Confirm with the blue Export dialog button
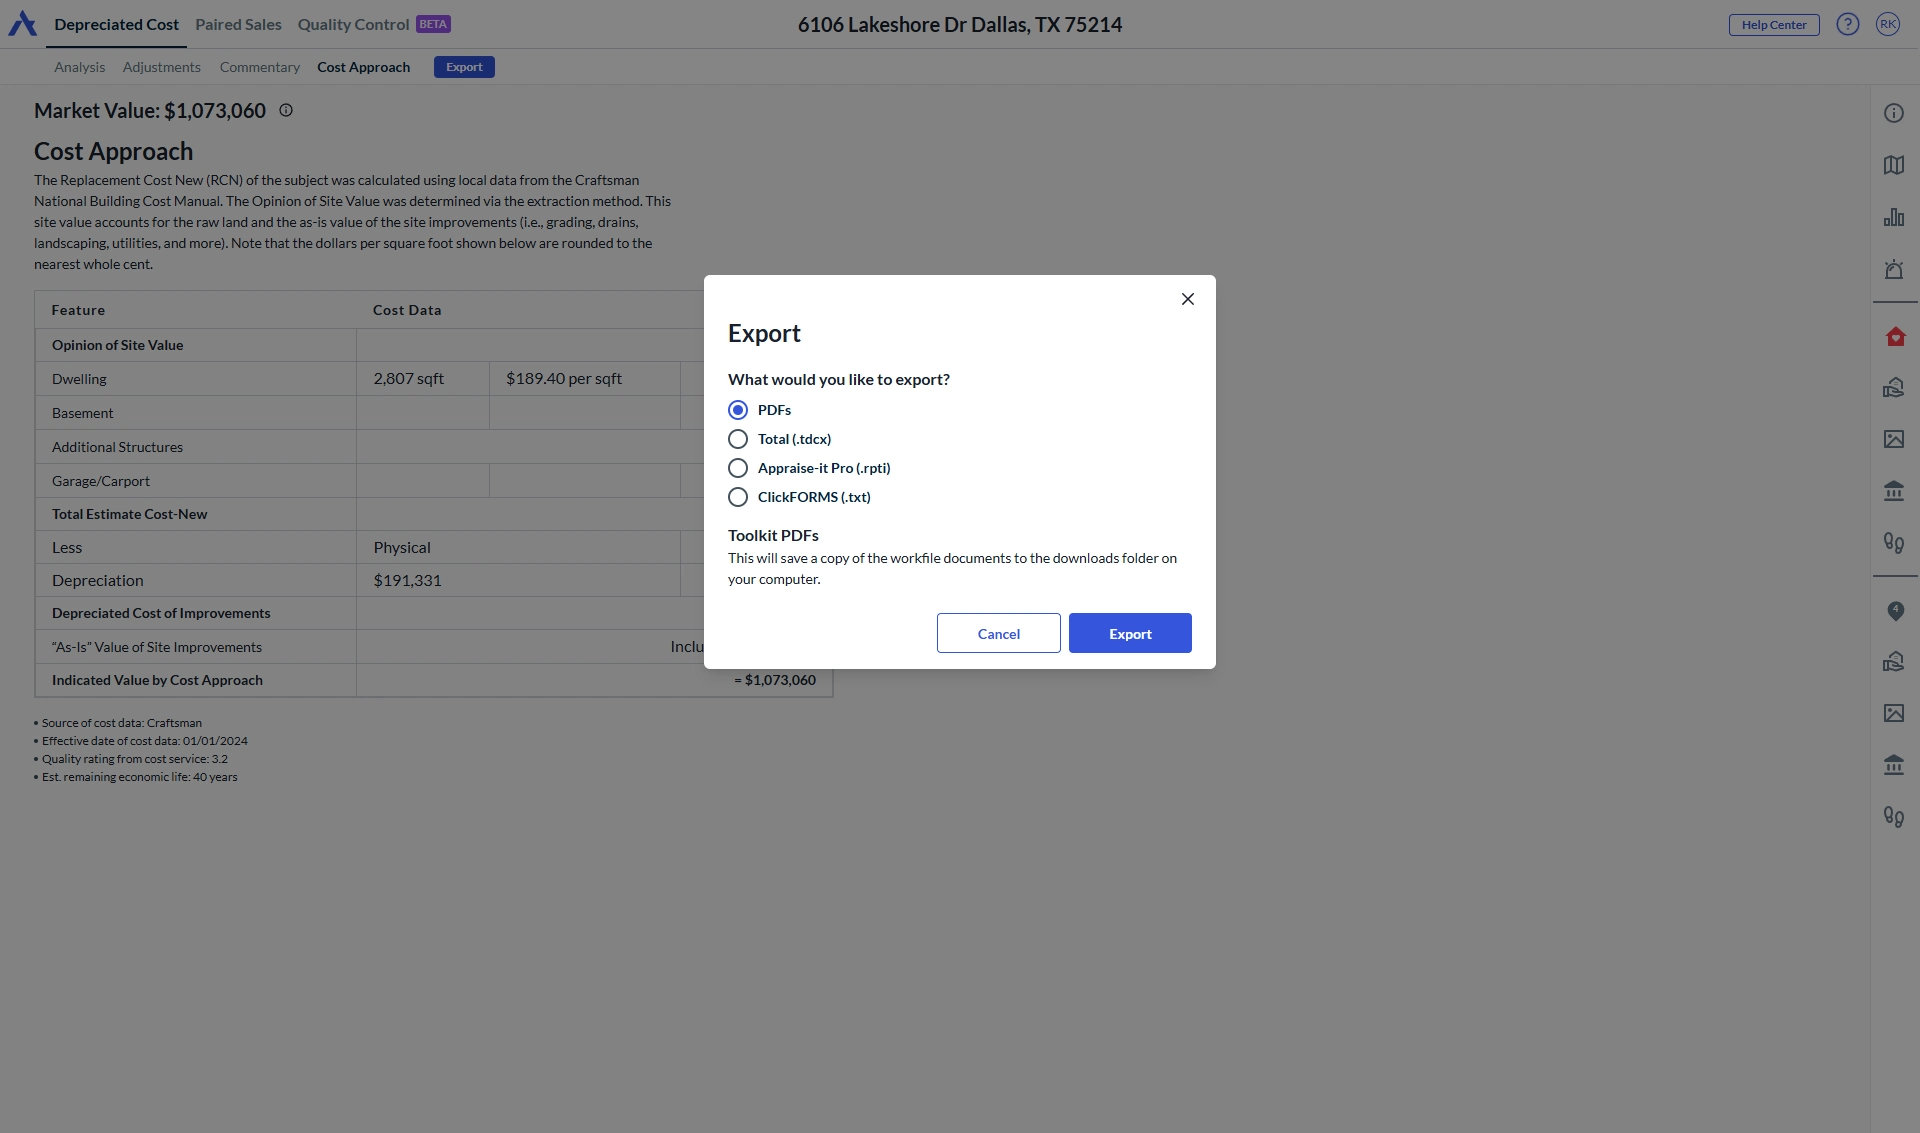1920x1133 pixels. click(x=1130, y=634)
